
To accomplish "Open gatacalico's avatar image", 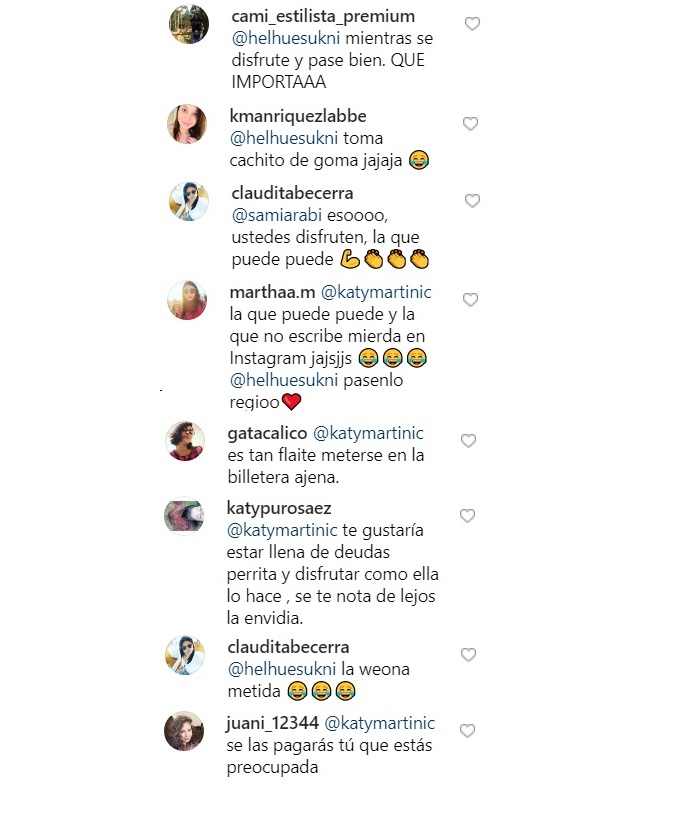I will [x=185, y=441].
